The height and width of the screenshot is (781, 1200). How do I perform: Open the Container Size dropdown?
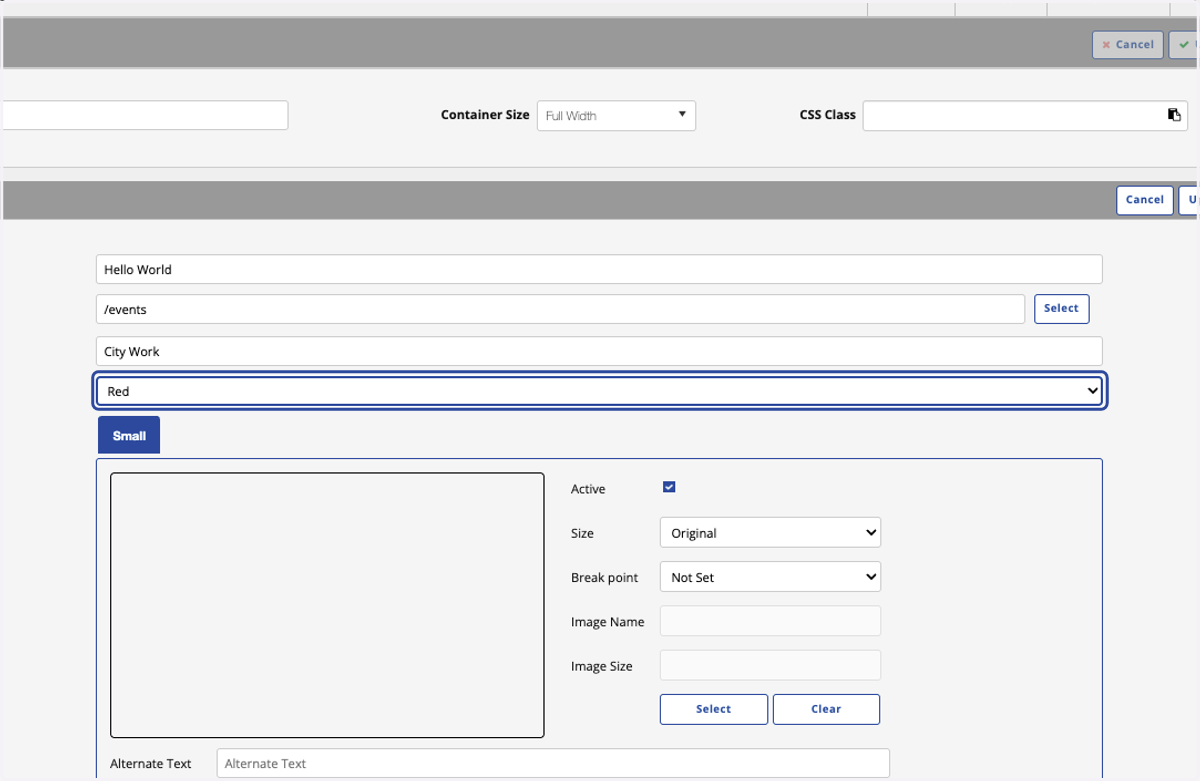click(616, 115)
